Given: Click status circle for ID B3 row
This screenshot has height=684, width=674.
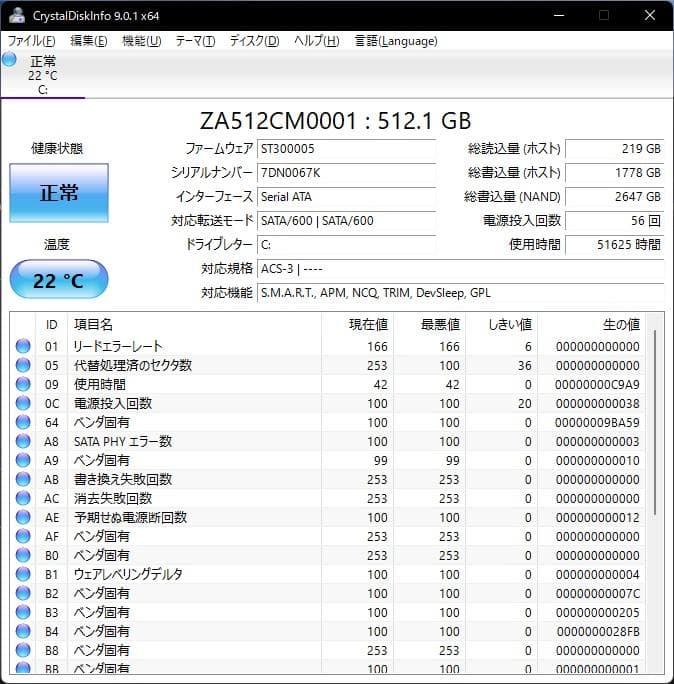Looking at the screenshot, I should tap(23, 612).
